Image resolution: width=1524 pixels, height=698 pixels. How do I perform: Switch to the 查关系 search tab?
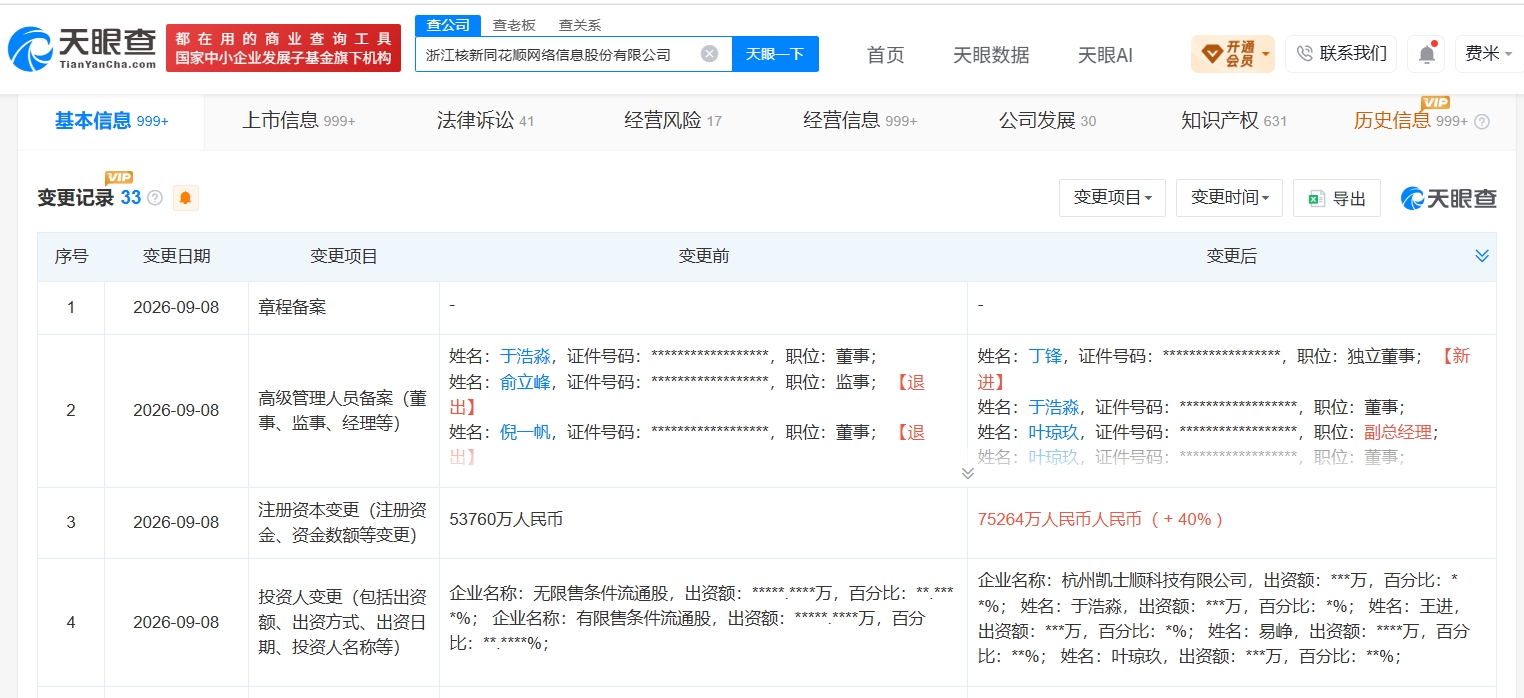point(580,25)
